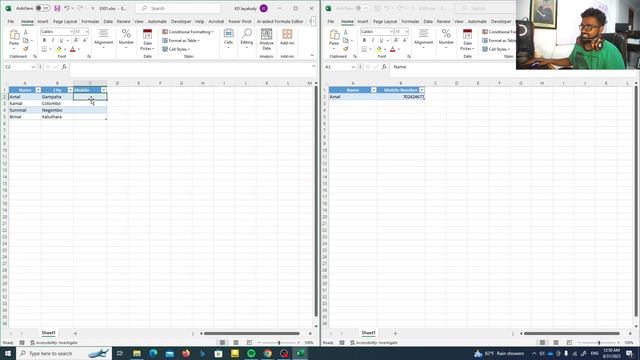Open Formulas tab in left window
640x360 pixels.
point(90,21)
